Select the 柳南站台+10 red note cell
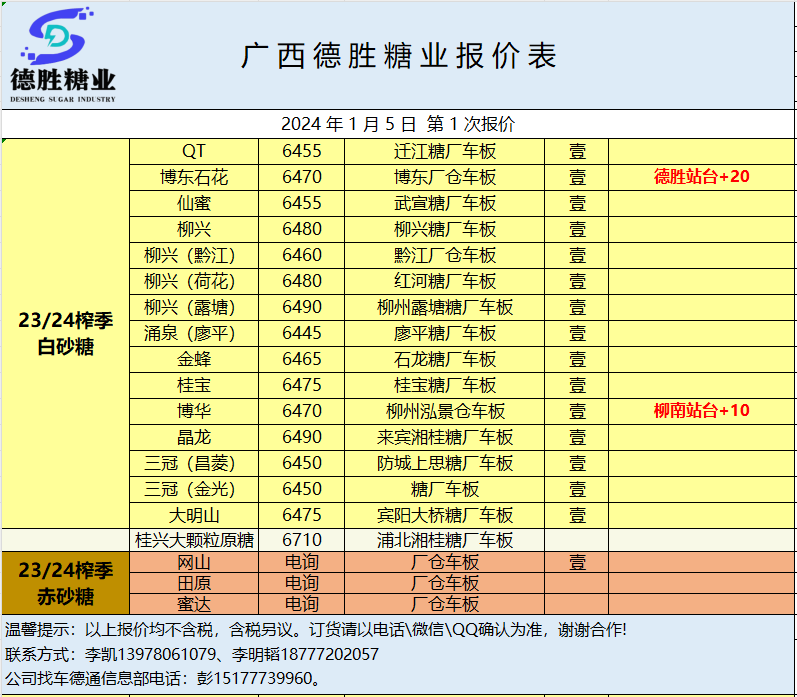 point(701,410)
